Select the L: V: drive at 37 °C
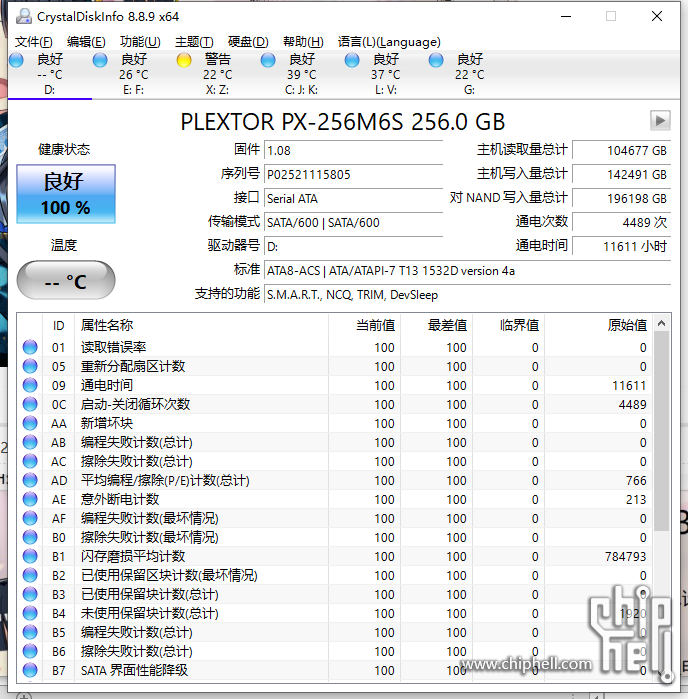Image resolution: width=688 pixels, height=699 pixels. coord(386,74)
